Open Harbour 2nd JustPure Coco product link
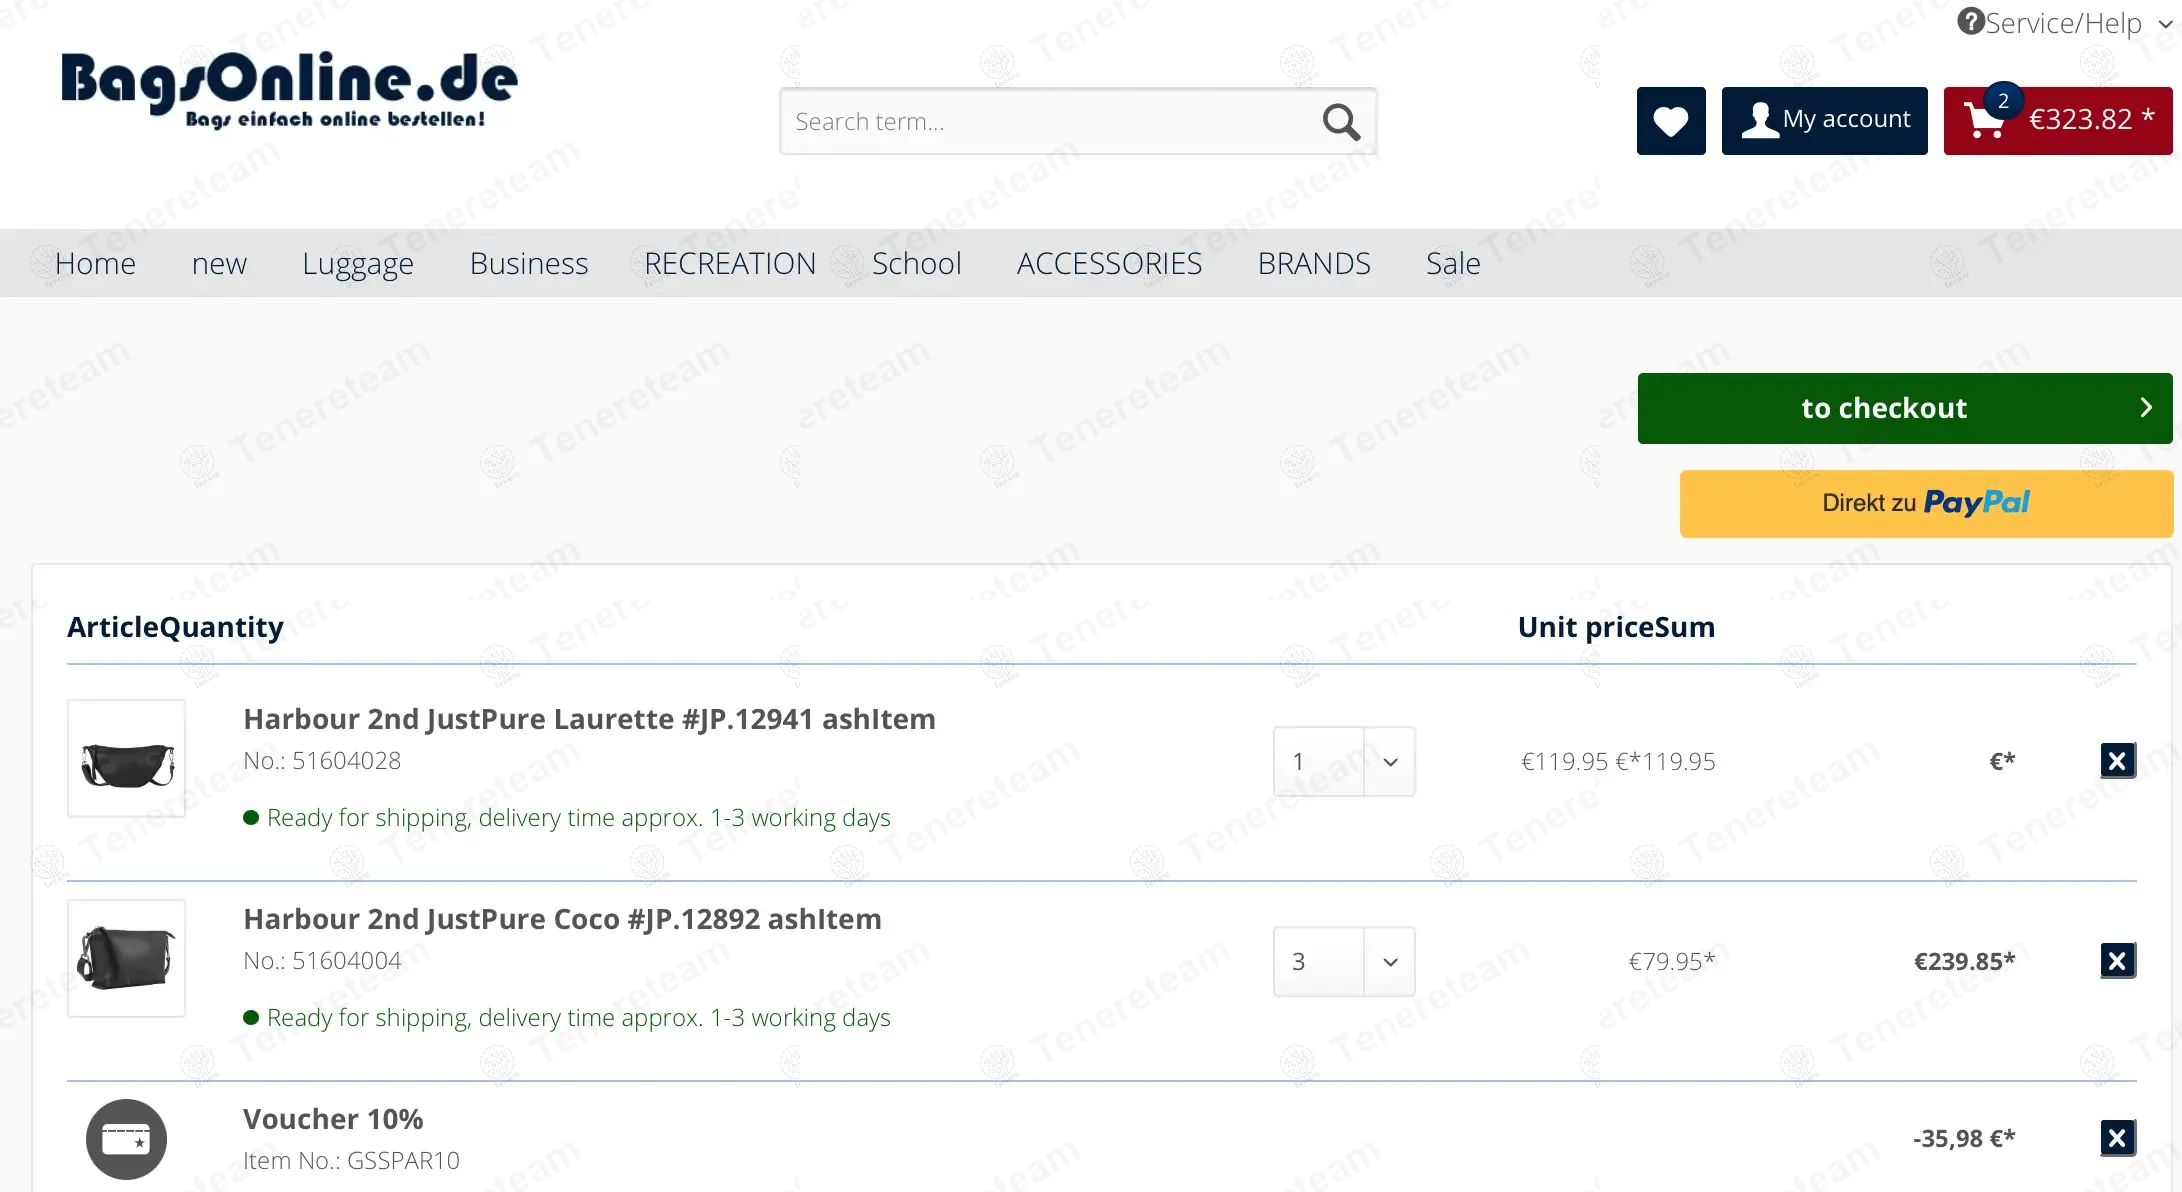The width and height of the screenshot is (2182, 1192). click(562, 919)
